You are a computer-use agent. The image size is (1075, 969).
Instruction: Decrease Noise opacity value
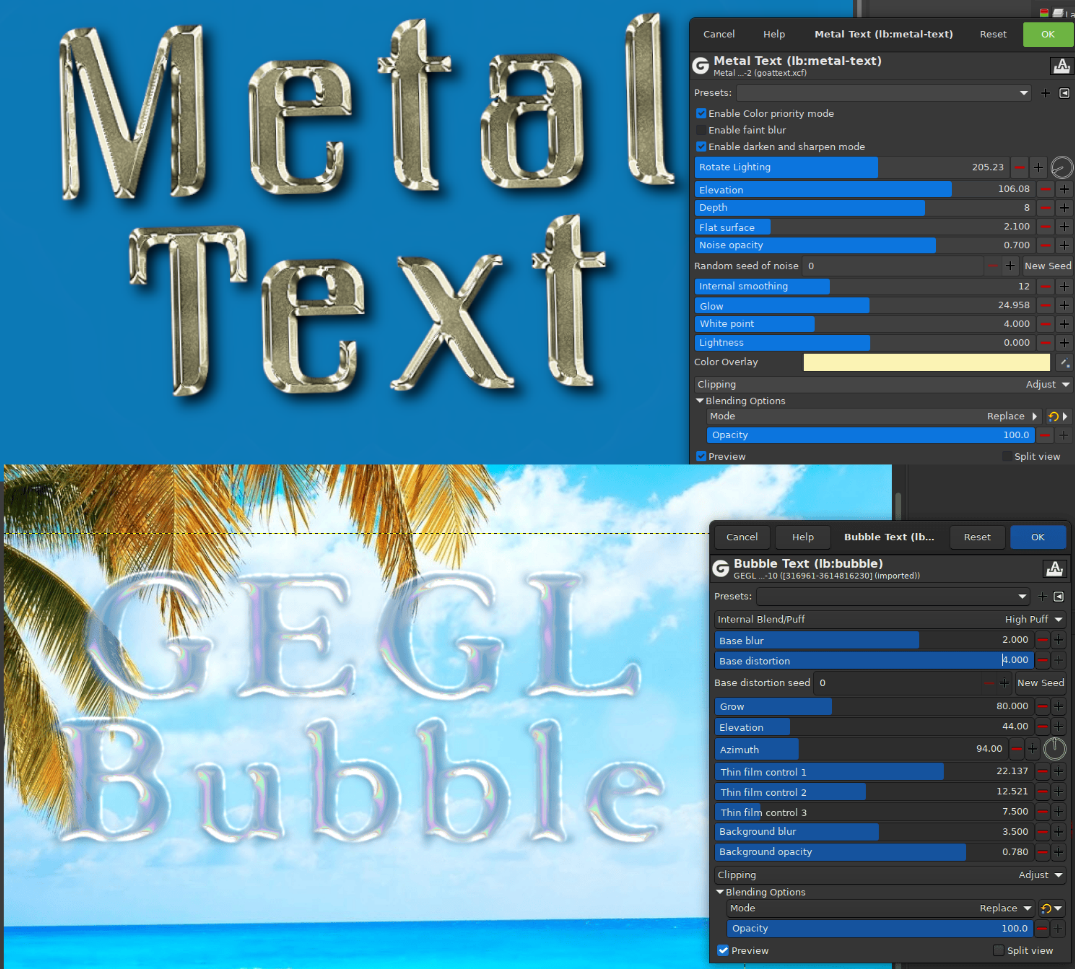click(1046, 245)
